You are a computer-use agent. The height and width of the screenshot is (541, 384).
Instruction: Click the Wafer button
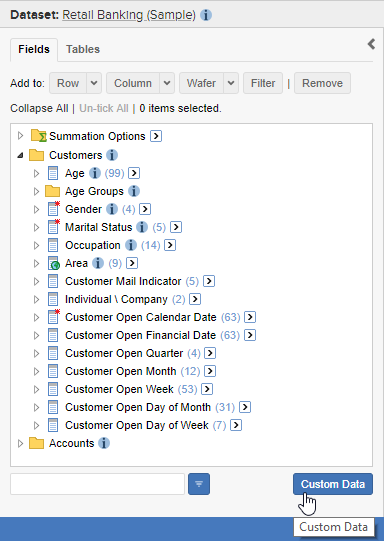[x=201, y=83]
